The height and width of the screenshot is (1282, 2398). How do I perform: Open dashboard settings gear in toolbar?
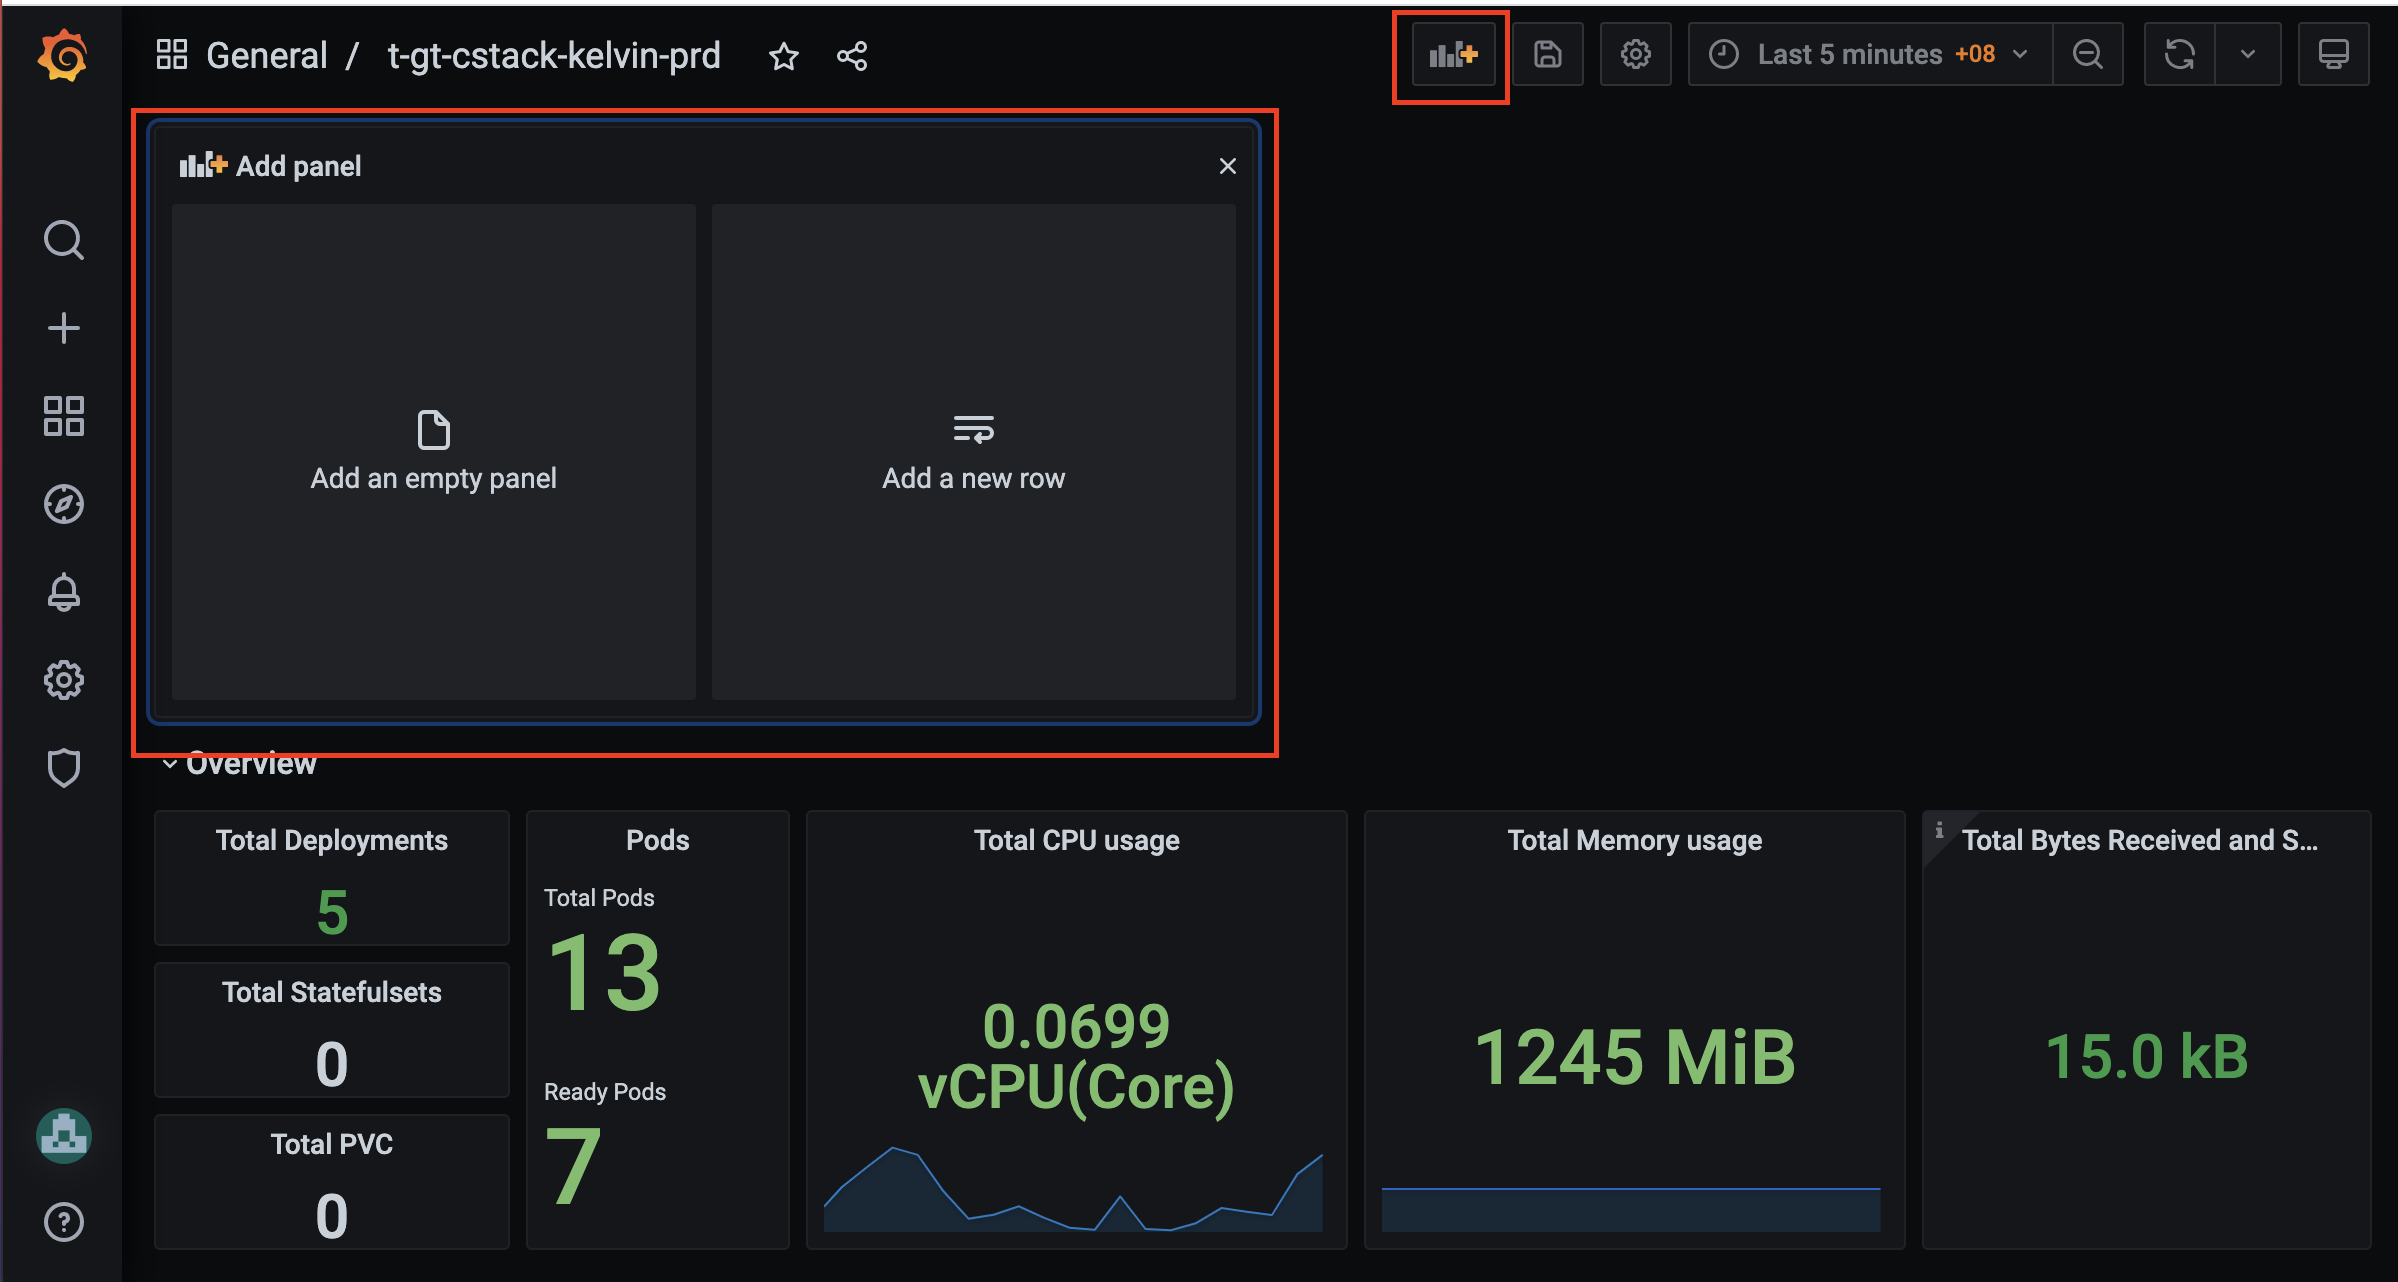(1636, 54)
